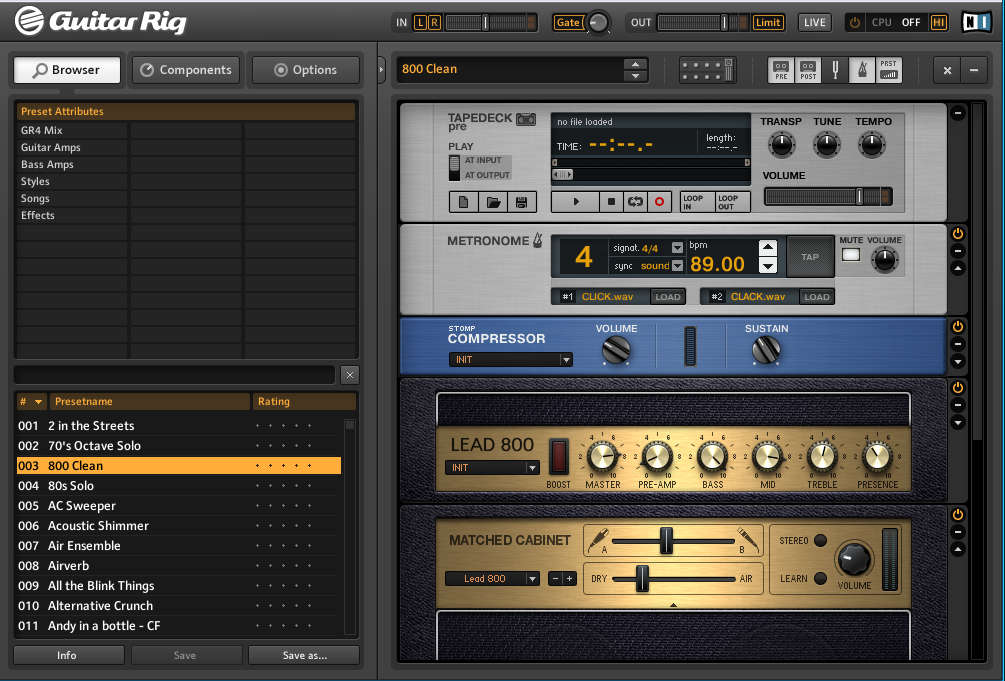This screenshot has height=681, width=1005.
Task: Toggle right input channel R
Action: 434,22
